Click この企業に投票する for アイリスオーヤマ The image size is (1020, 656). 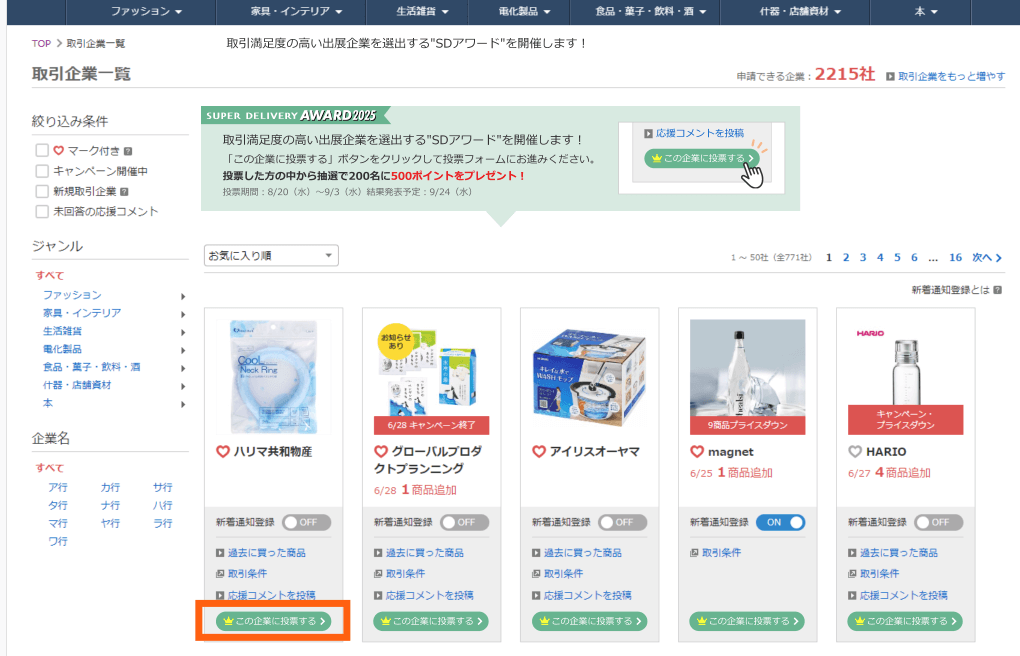pos(589,621)
